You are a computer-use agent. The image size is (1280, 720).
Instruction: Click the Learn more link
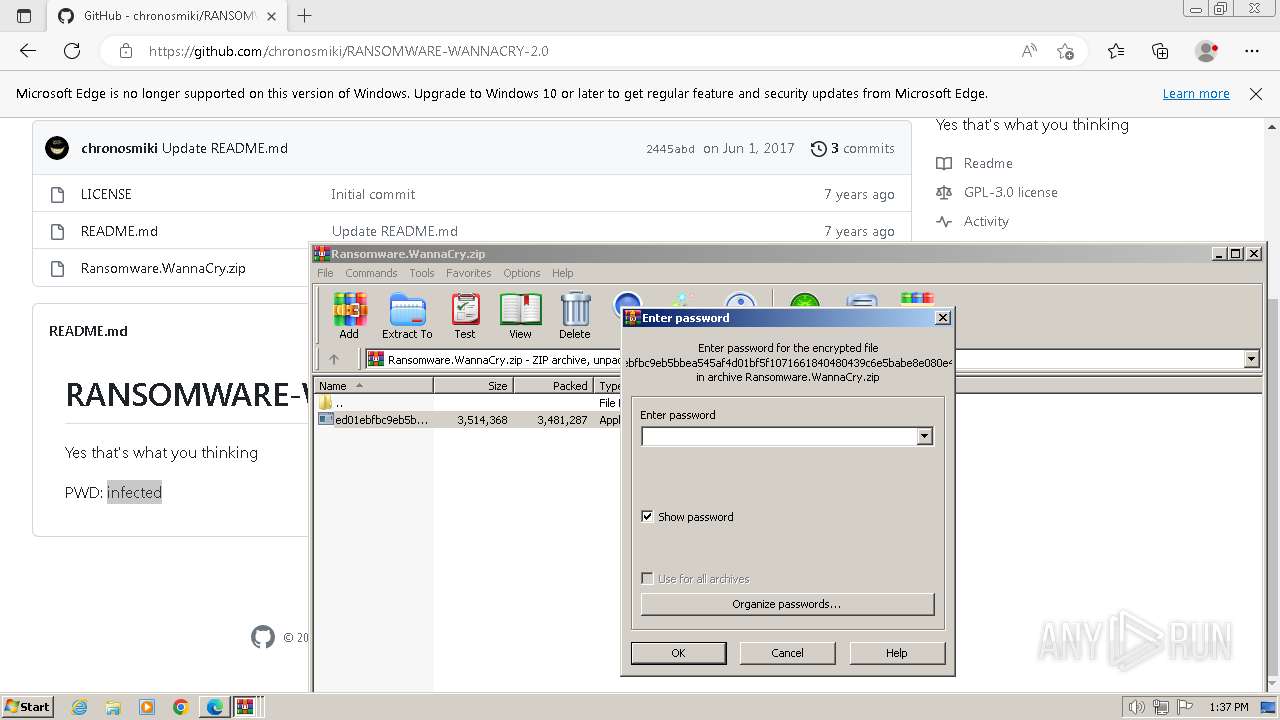tap(1196, 93)
